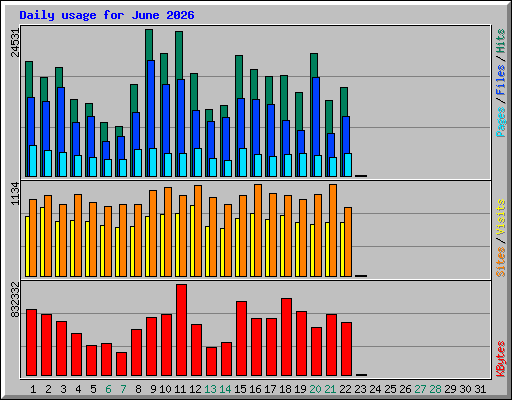Click the orange Visits bar for day 16

(x=258, y=230)
